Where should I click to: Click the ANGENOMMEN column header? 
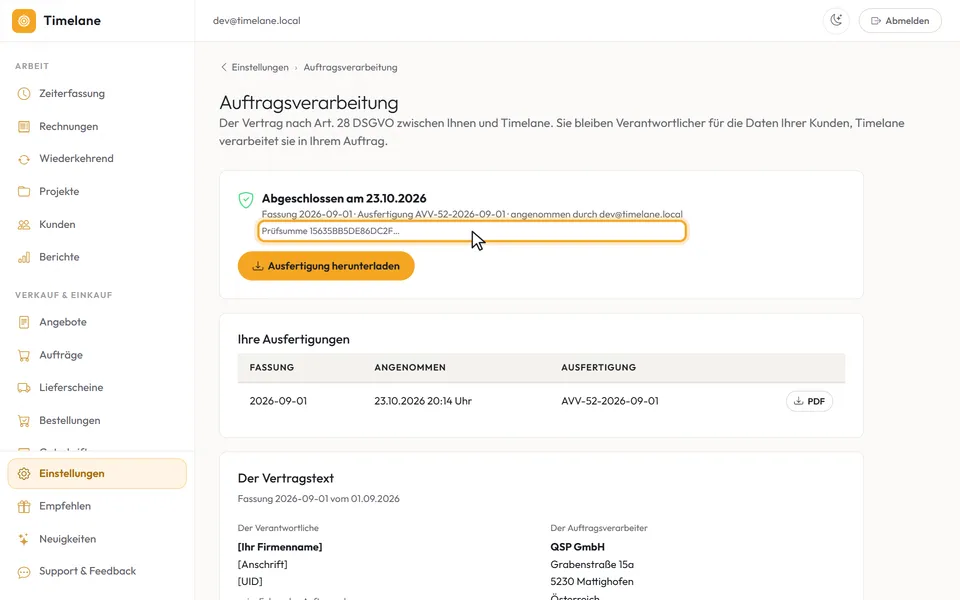[x=410, y=367]
